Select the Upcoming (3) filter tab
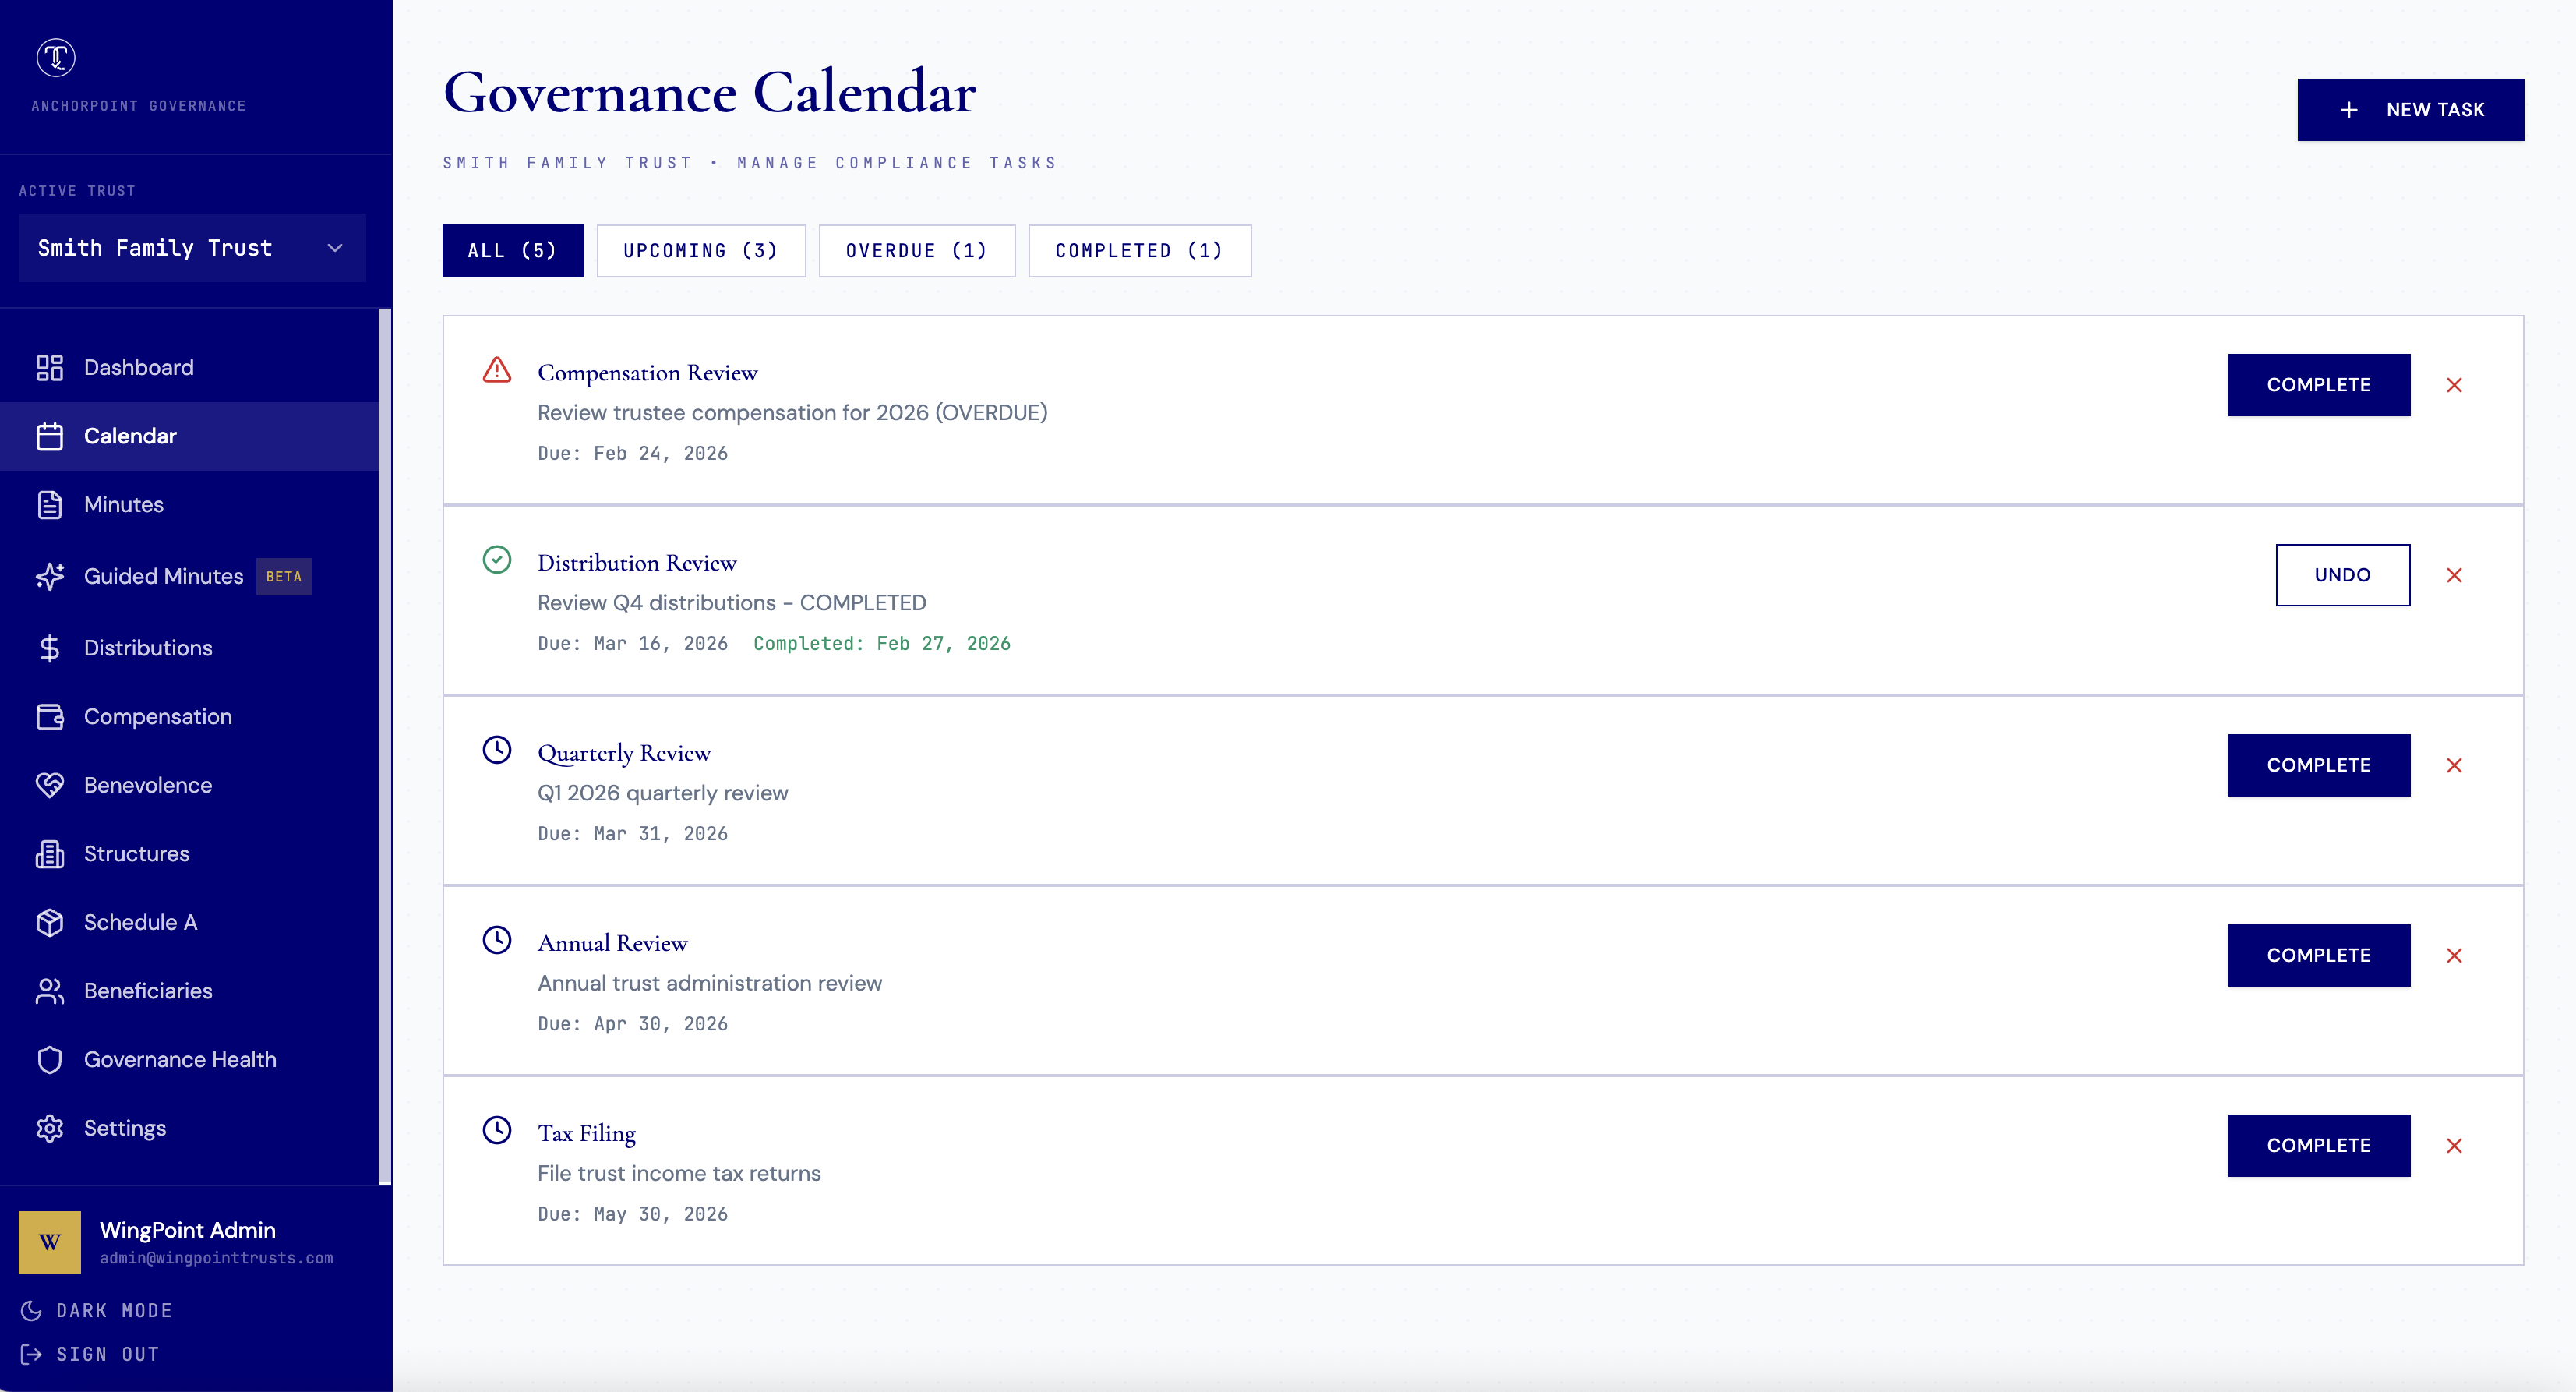The image size is (2576, 1392). pos(700,250)
